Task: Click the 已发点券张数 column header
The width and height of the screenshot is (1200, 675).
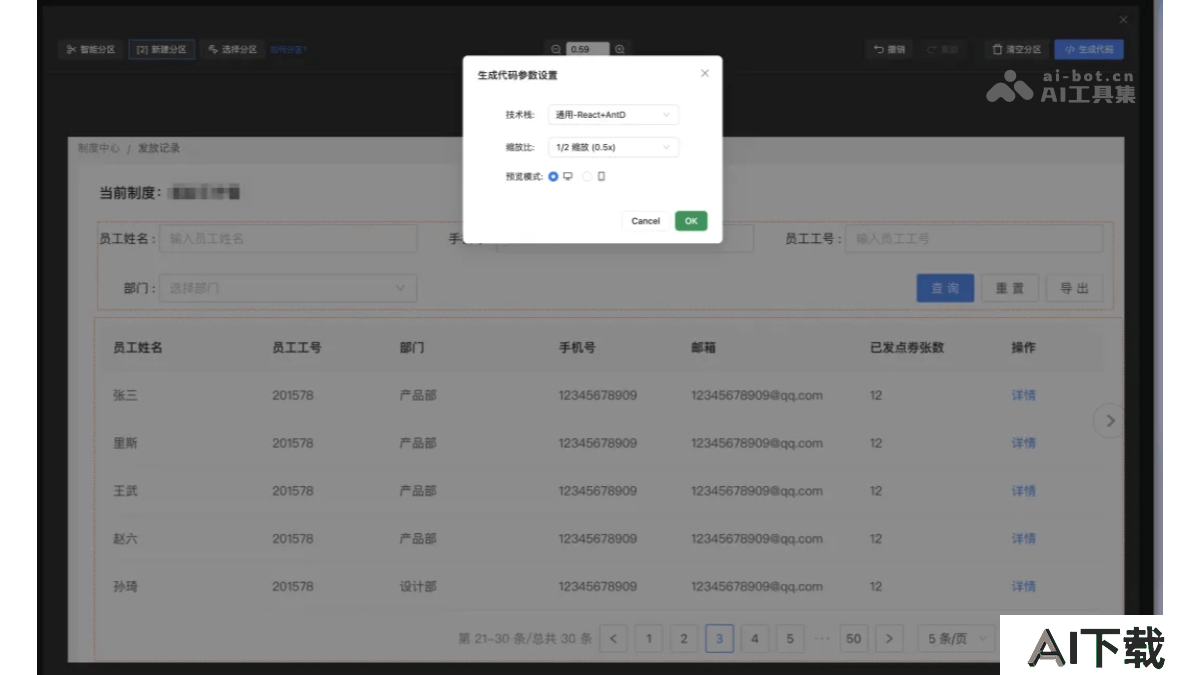Action: [x=907, y=348]
